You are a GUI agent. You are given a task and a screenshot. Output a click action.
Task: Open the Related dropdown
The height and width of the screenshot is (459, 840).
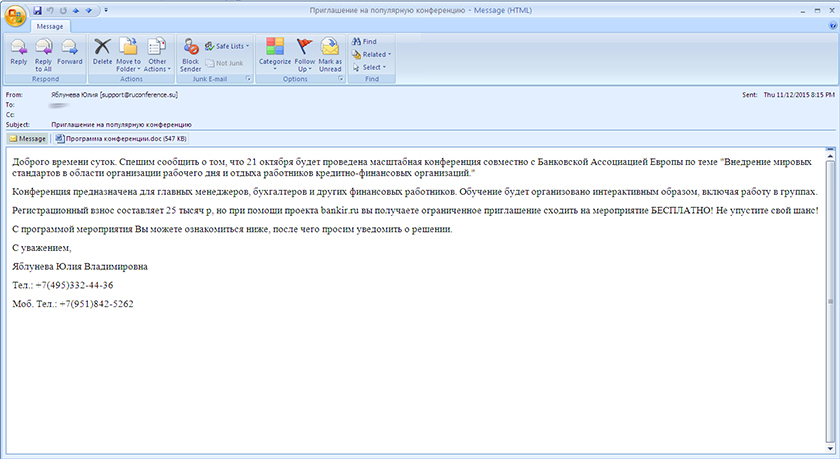pyautogui.click(x=371, y=54)
